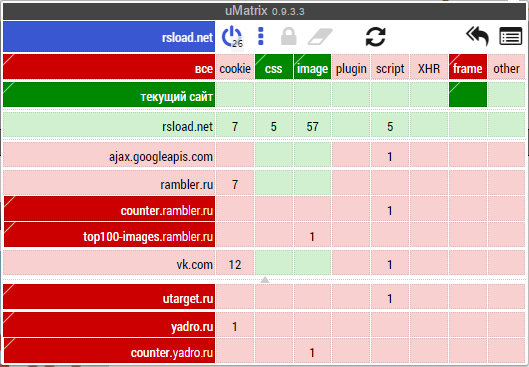Toggle the 'все' all cell
529x367 pixels.
pyautogui.click(x=109, y=67)
